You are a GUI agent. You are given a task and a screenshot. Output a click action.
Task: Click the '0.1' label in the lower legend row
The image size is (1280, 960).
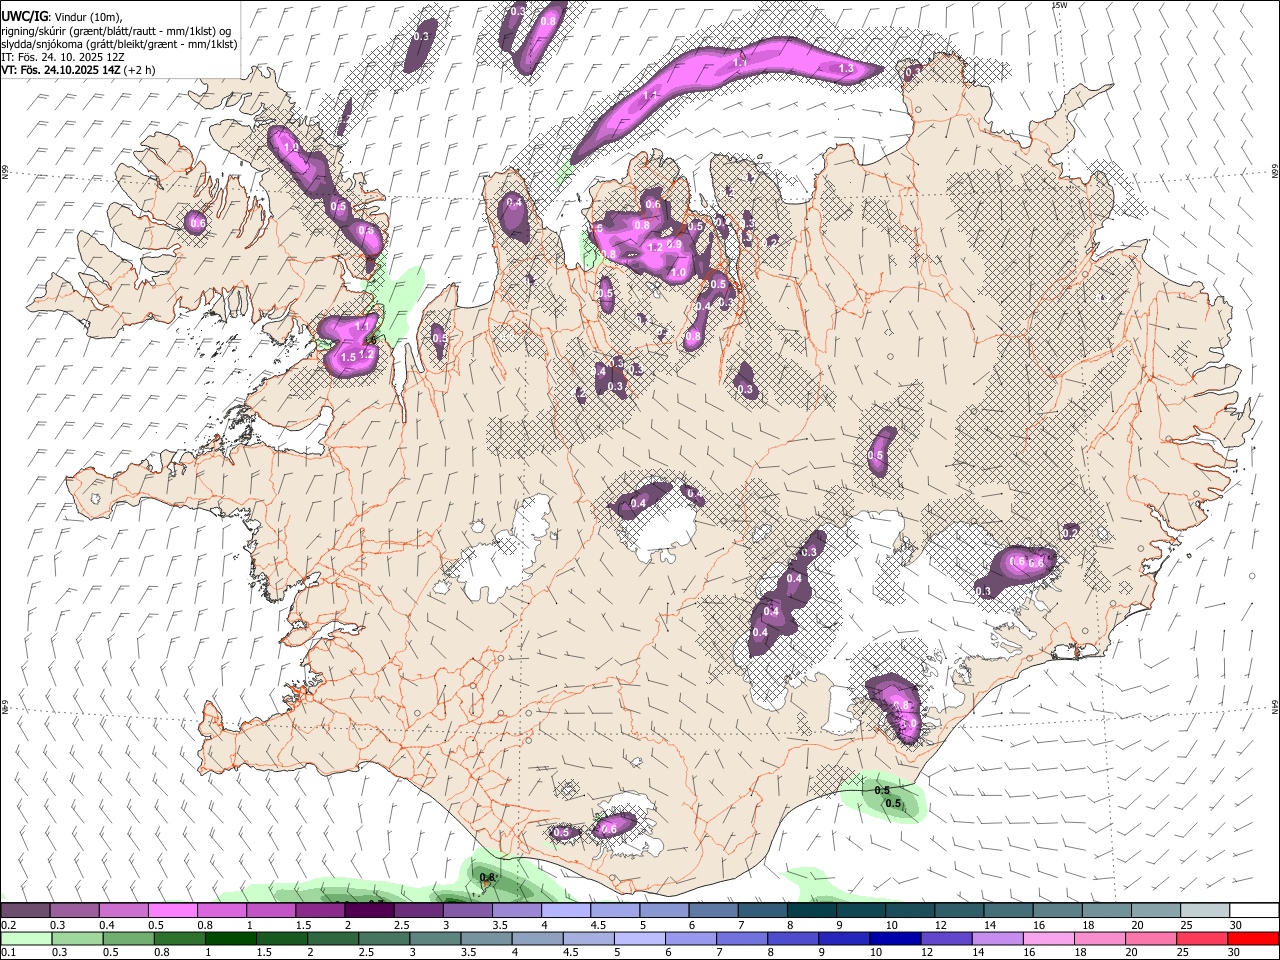click(8, 952)
